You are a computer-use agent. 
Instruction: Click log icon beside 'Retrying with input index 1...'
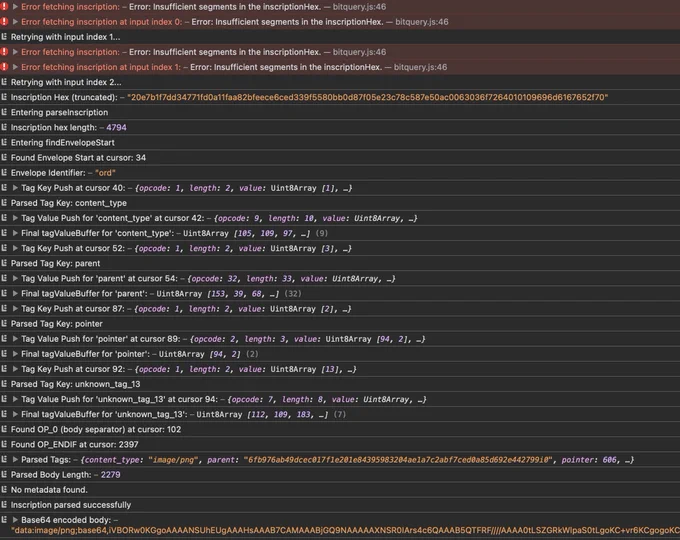pyautogui.click(x=4, y=36)
